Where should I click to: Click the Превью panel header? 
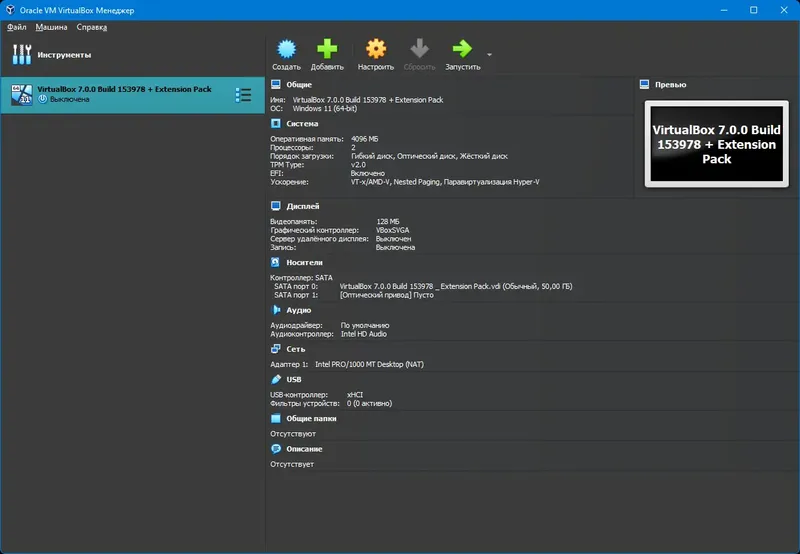click(x=670, y=85)
